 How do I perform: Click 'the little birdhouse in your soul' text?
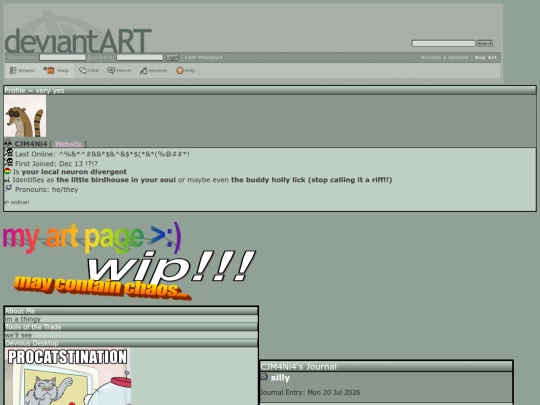tap(116, 180)
